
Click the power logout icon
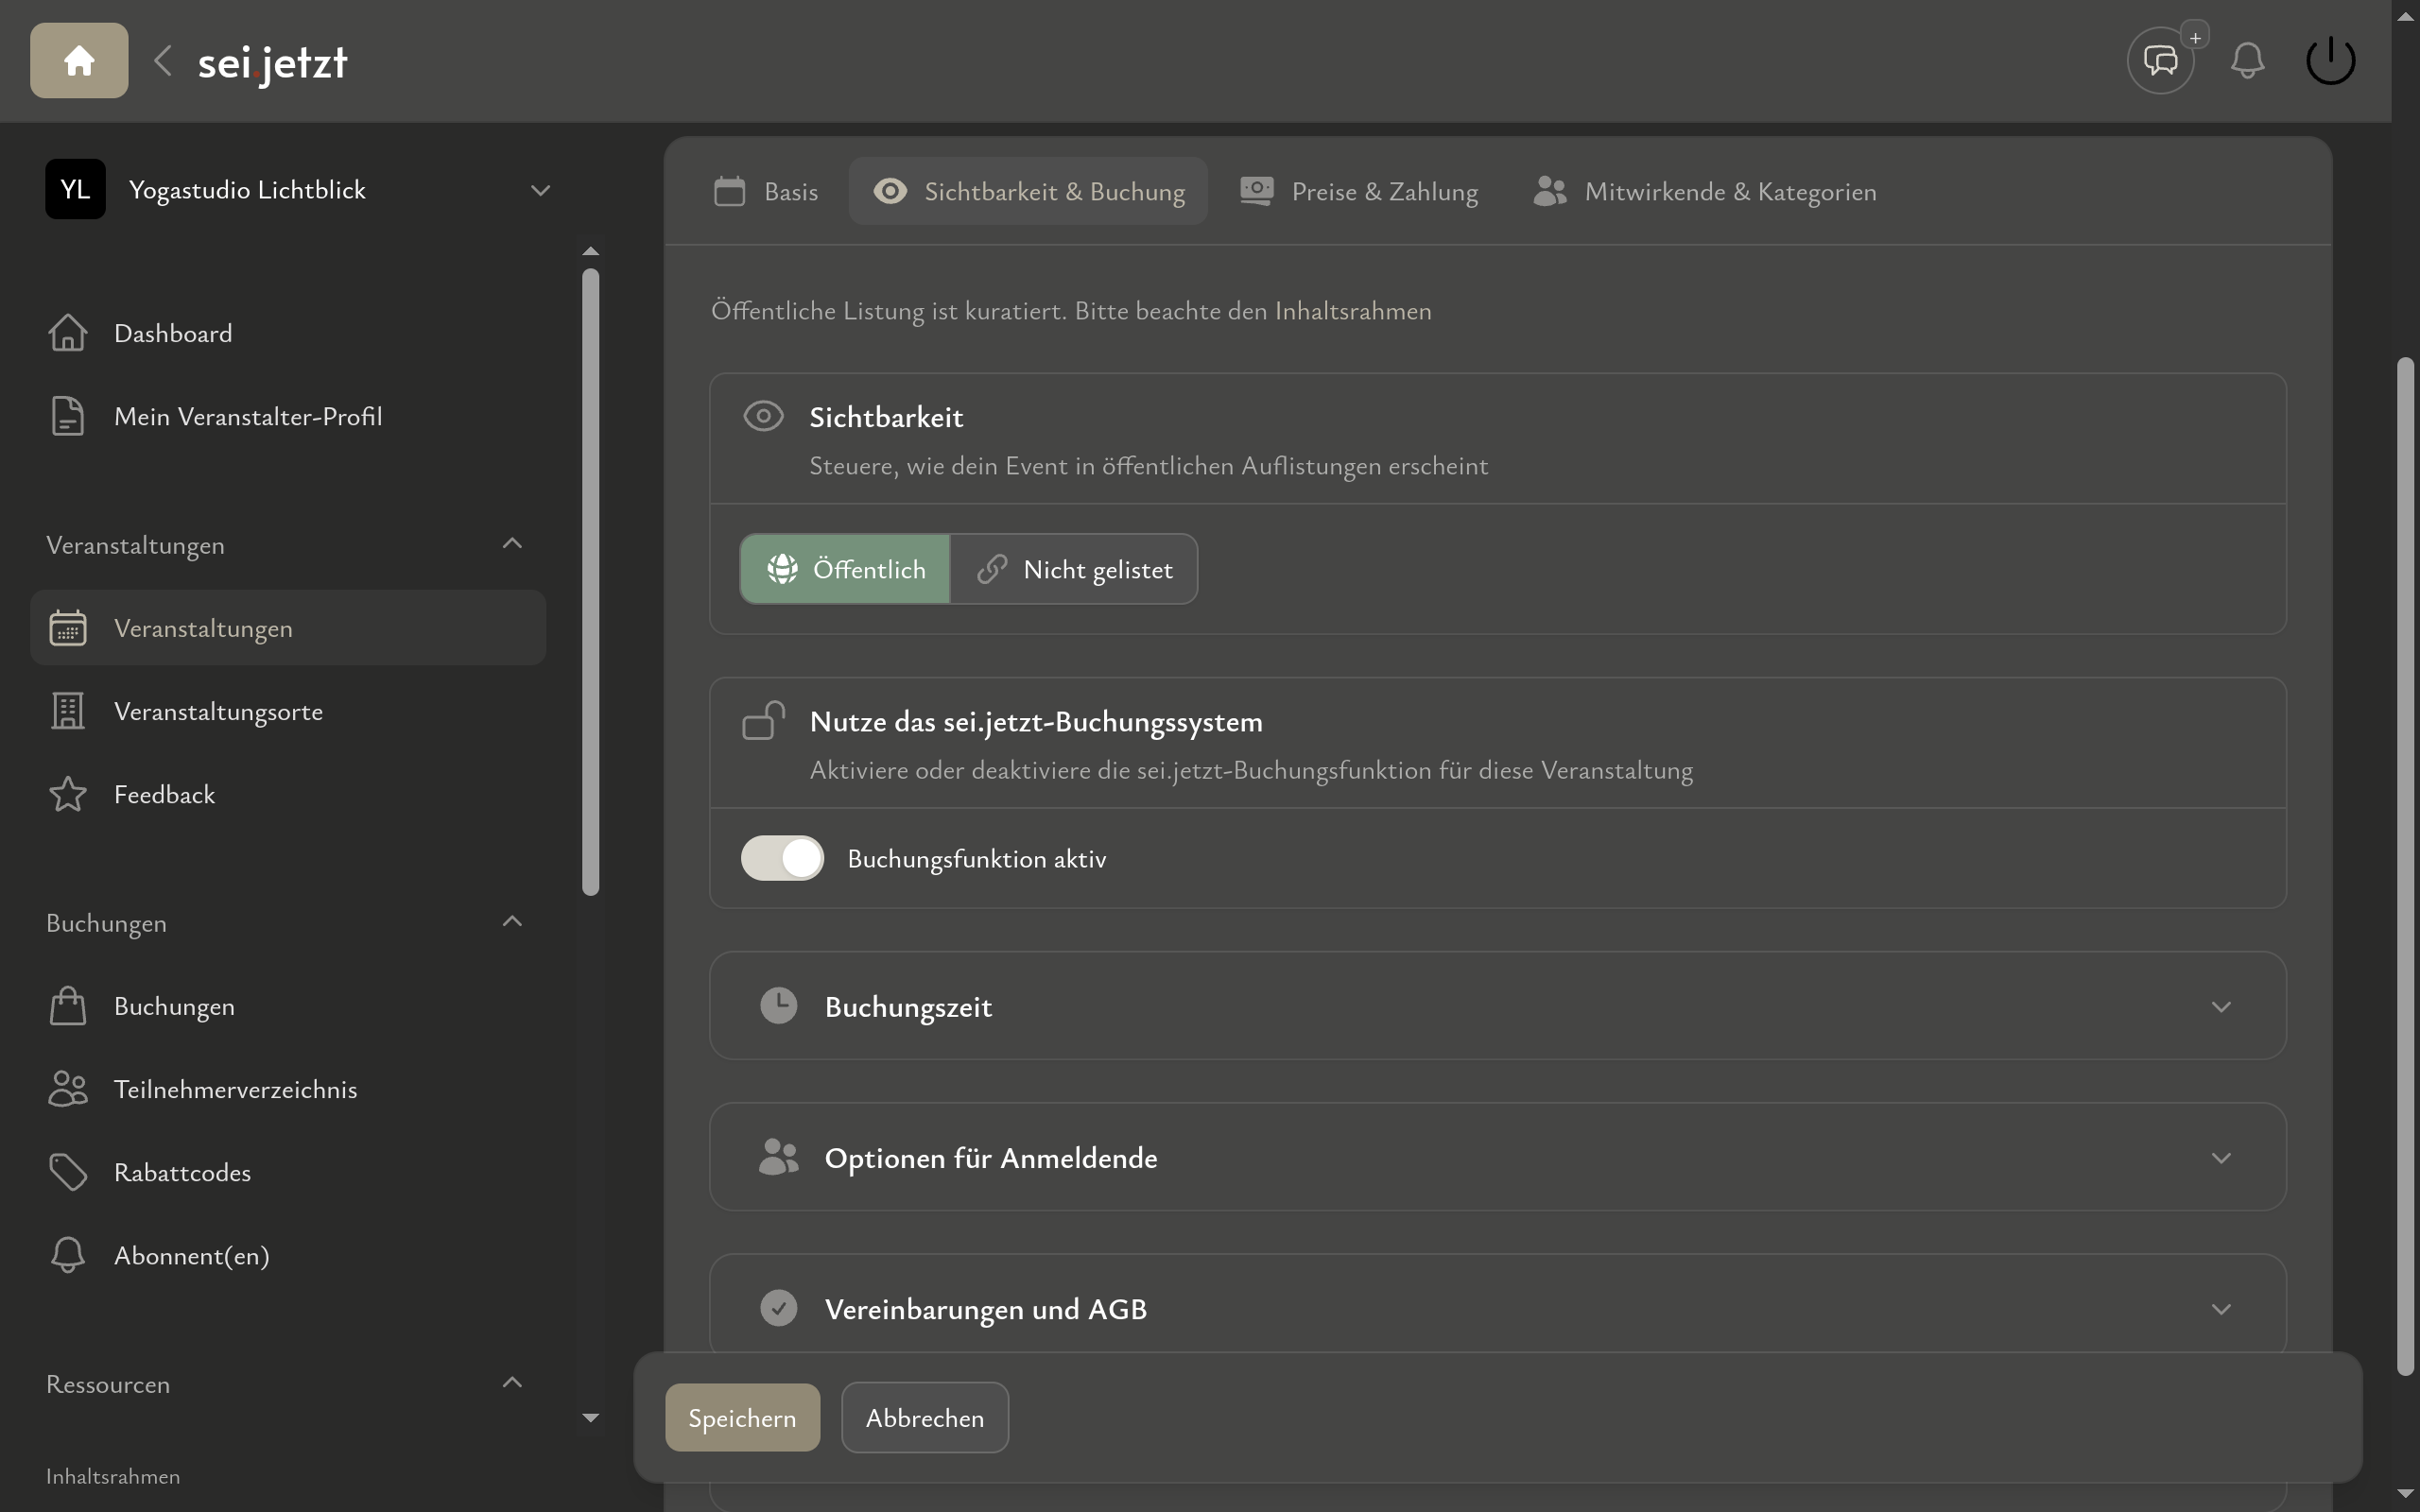[x=2330, y=61]
